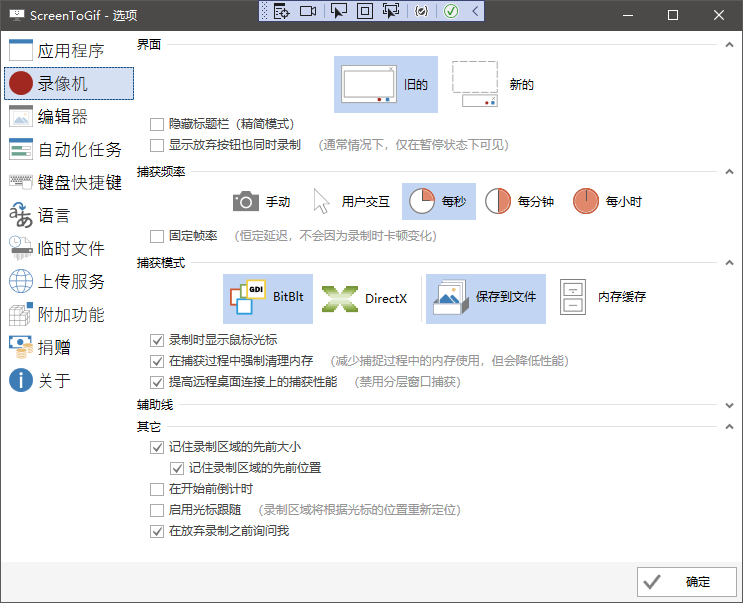Select 保存到文件 storage option
743x603 pixels.
[x=486, y=299]
